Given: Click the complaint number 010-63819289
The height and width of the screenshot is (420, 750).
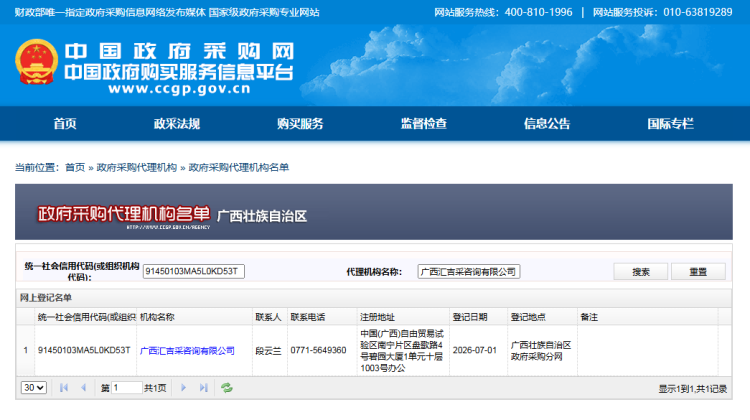Looking at the screenshot, I should [698, 12].
